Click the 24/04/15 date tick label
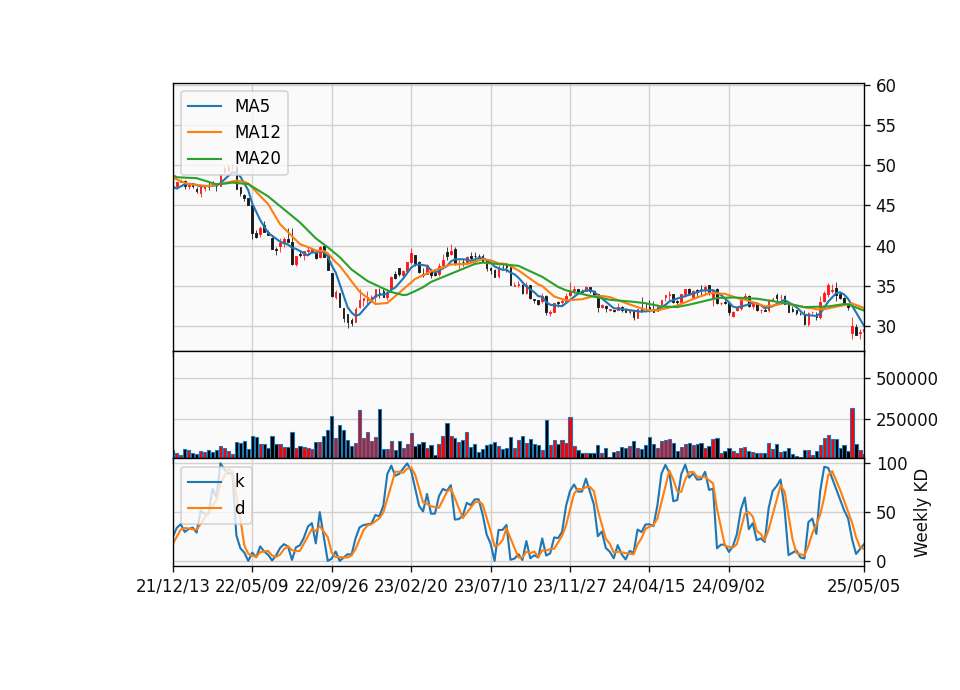 coord(648,587)
